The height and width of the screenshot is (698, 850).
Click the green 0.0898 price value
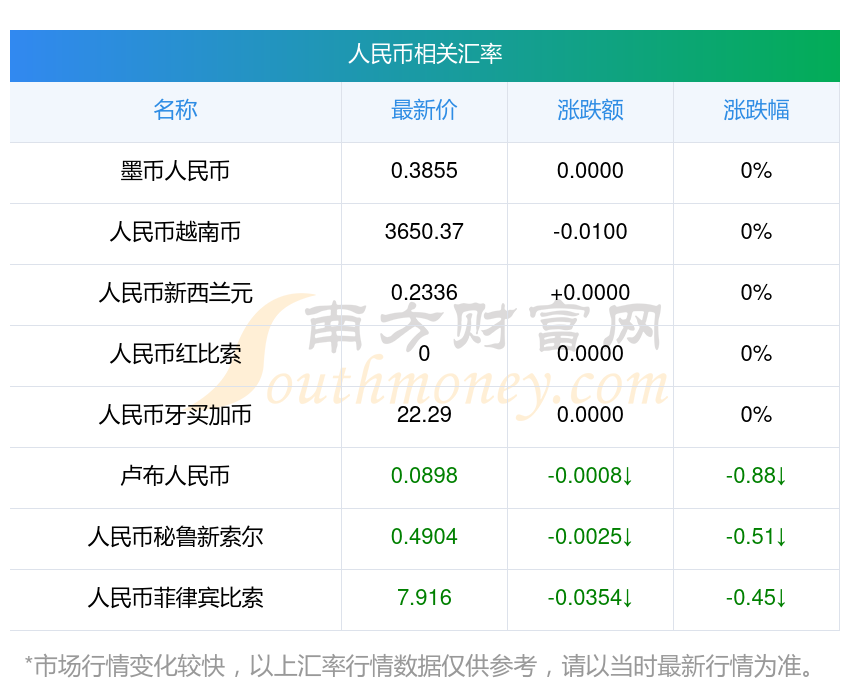(424, 476)
